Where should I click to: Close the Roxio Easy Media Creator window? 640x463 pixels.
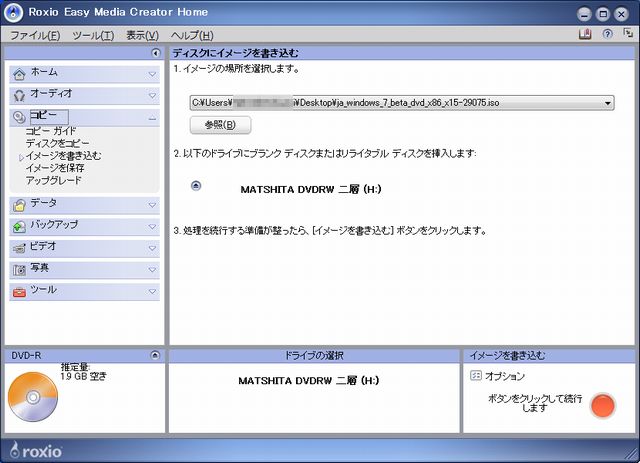[622, 15]
